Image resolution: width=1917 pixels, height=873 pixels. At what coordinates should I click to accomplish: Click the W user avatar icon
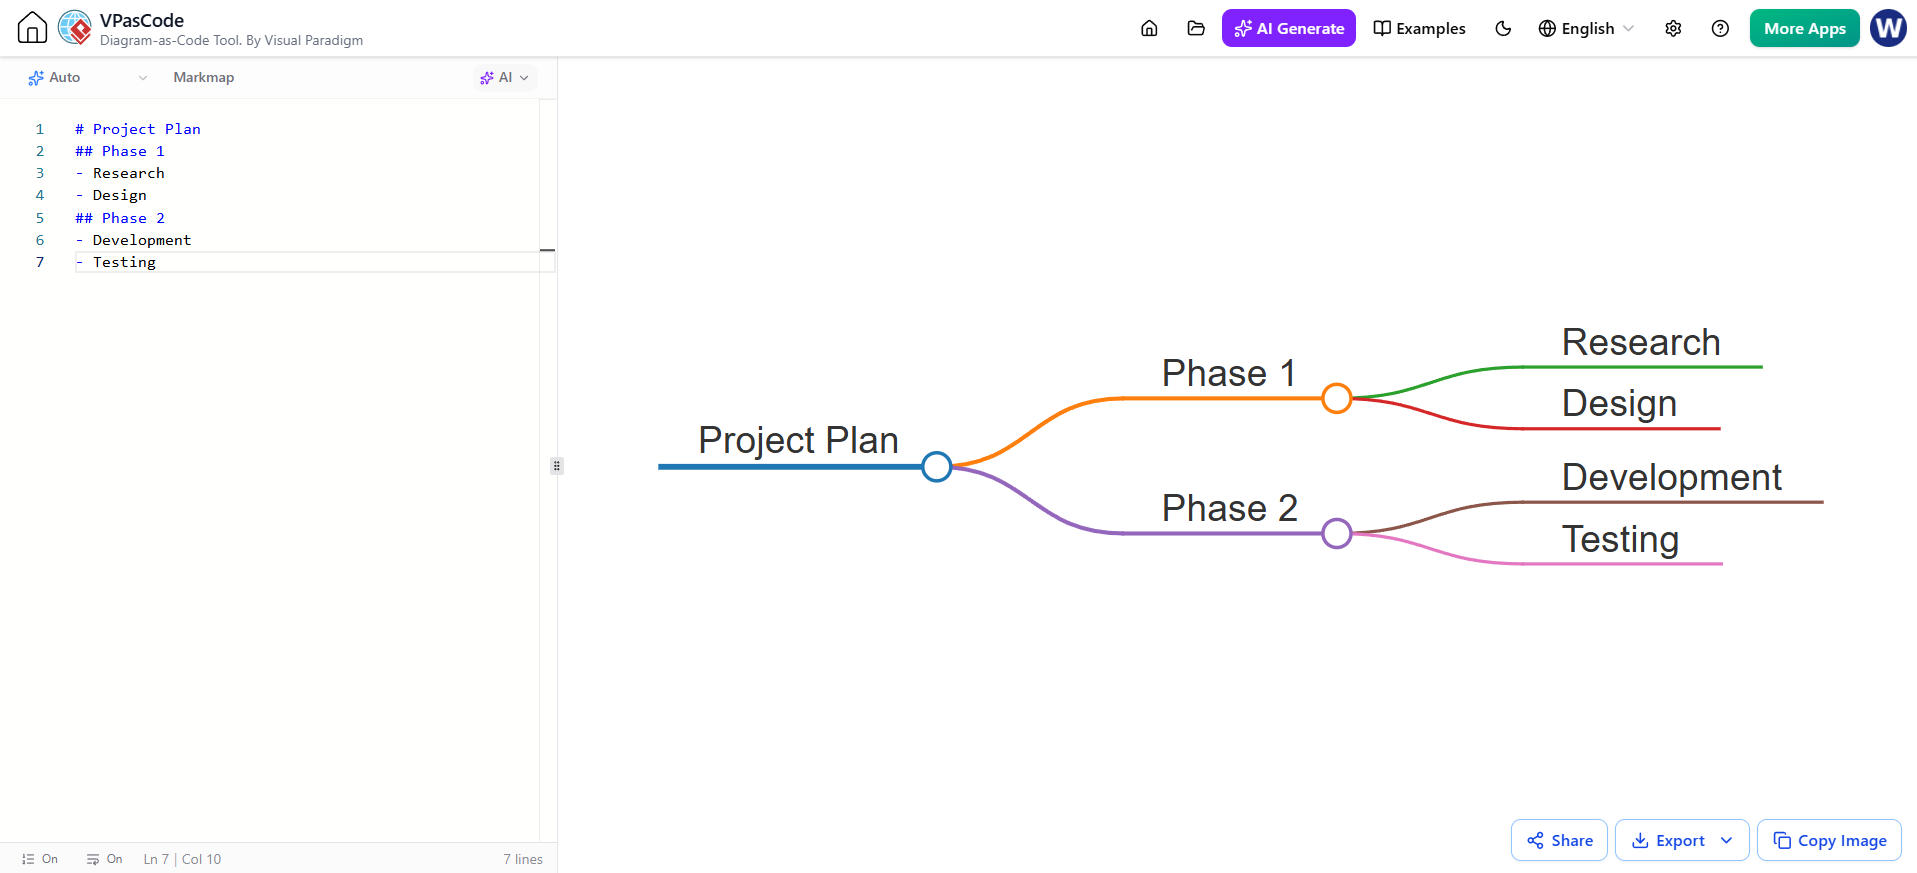click(x=1888, y=28)
